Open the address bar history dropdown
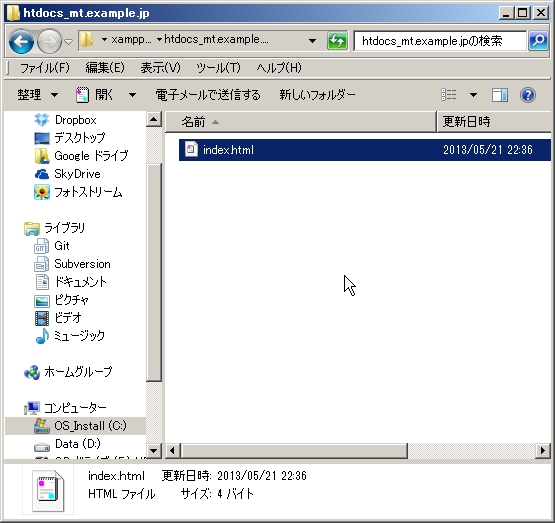This screenshot has height=523, width=555. point(312,41)
